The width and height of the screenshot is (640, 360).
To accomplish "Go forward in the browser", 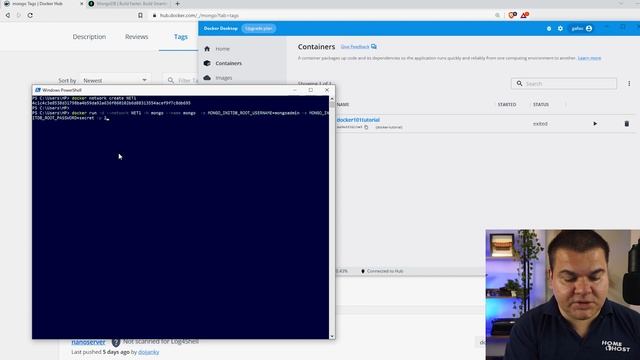I will (x=18, y=15).
